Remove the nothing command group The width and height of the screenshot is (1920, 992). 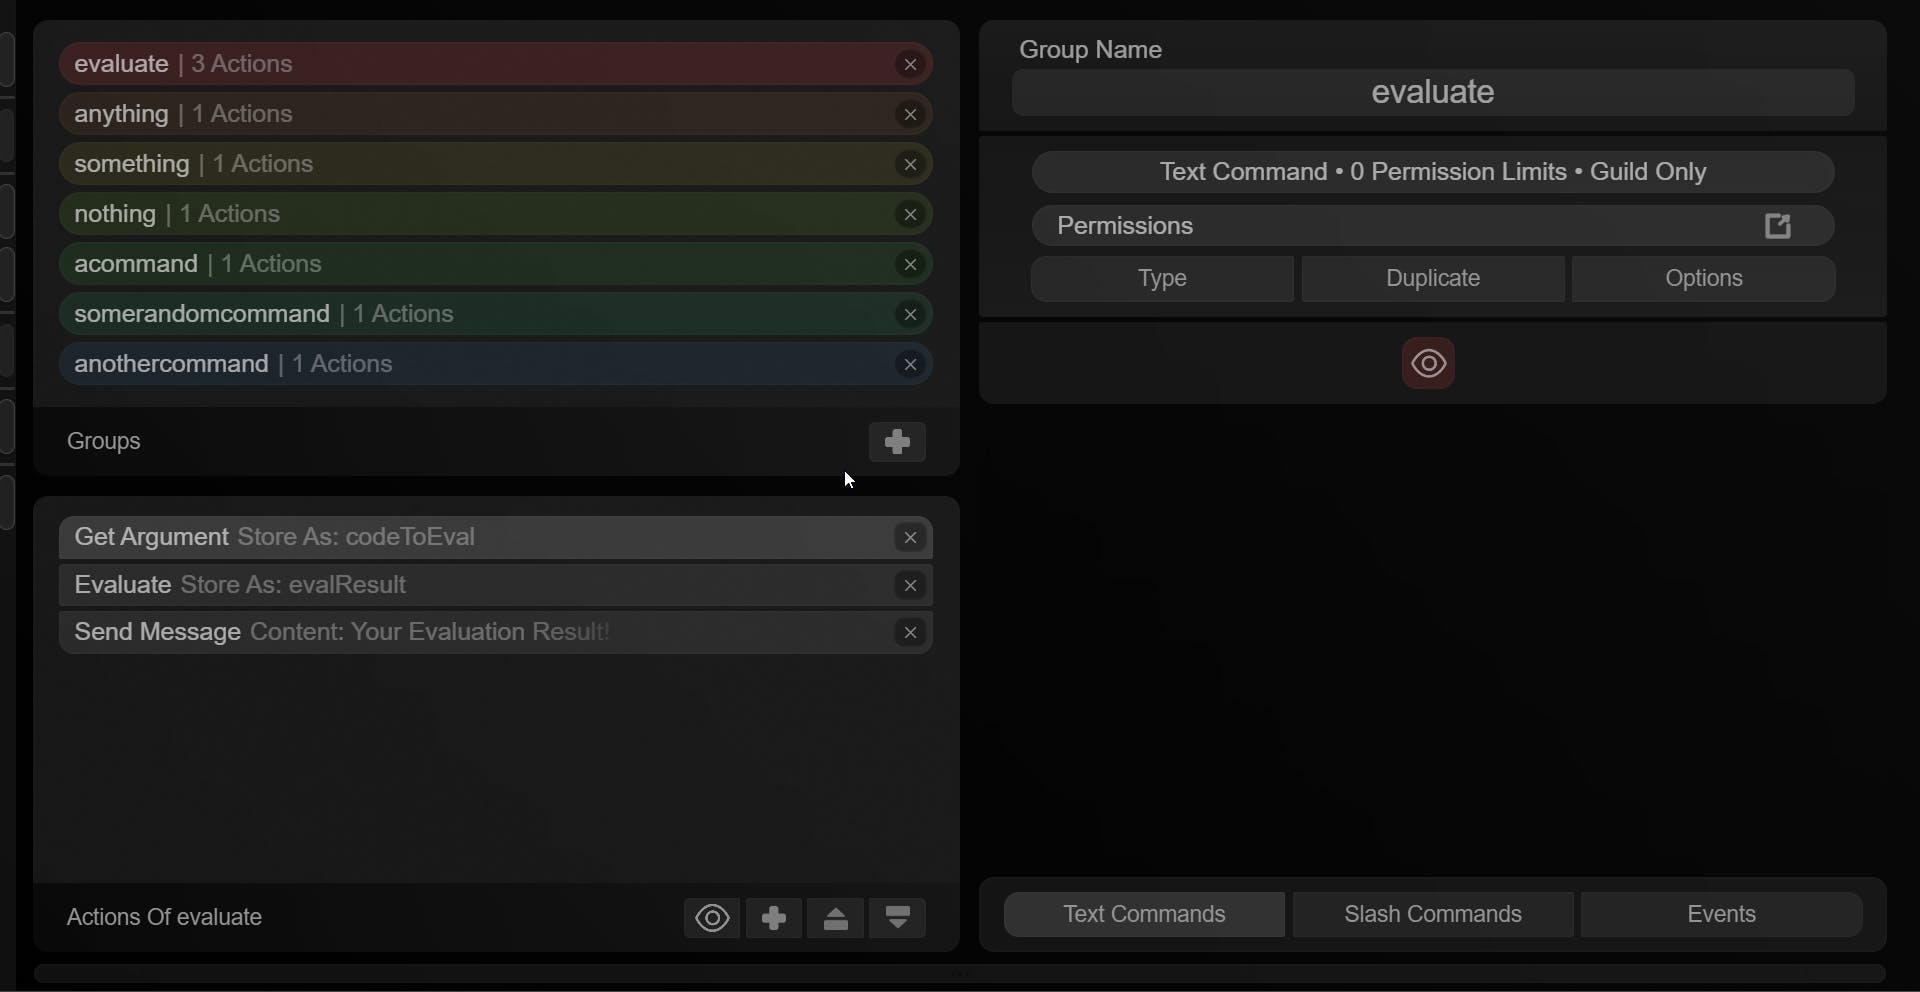(x=910, y=215)
